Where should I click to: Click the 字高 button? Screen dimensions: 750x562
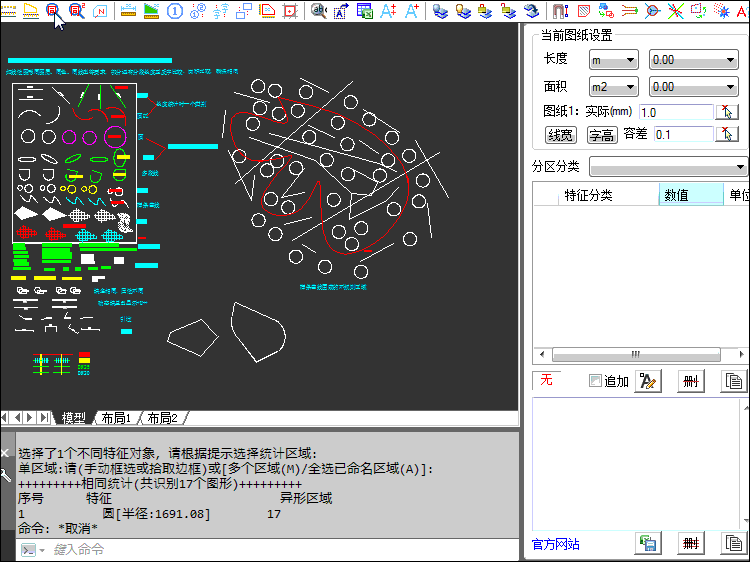(x=600, y=134)
